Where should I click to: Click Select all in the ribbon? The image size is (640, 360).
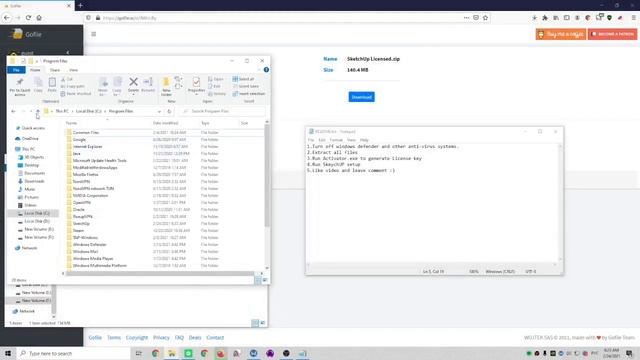click(243, 79)
